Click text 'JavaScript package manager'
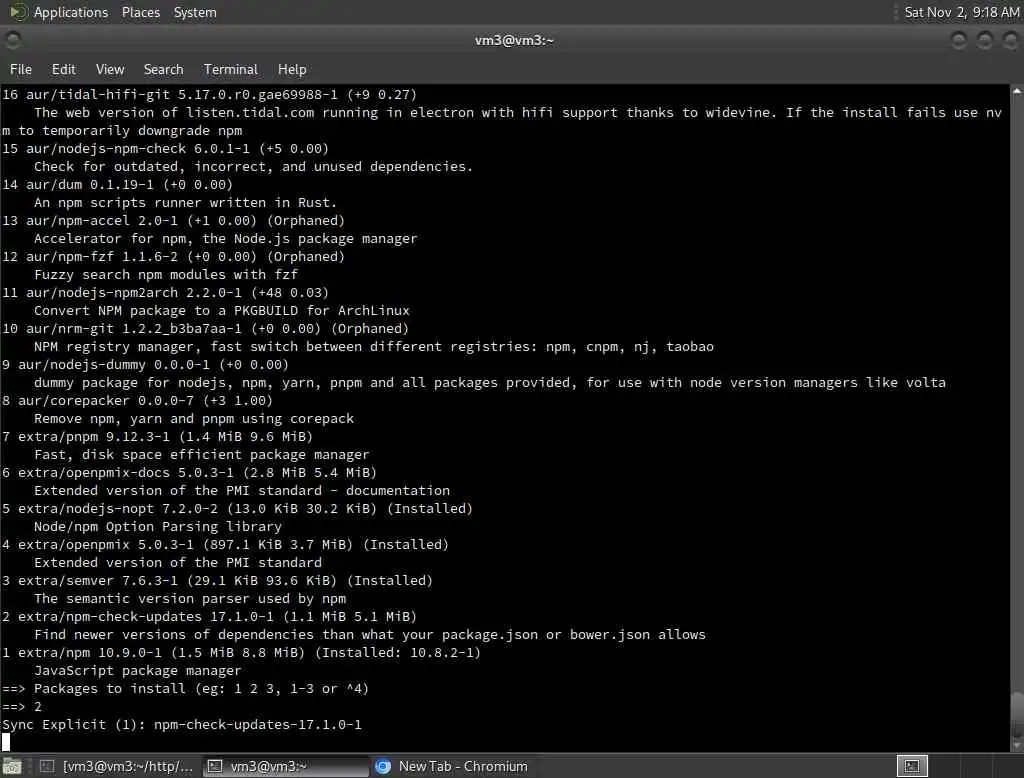The image size is (1024, 778). [x=137, y=670]
